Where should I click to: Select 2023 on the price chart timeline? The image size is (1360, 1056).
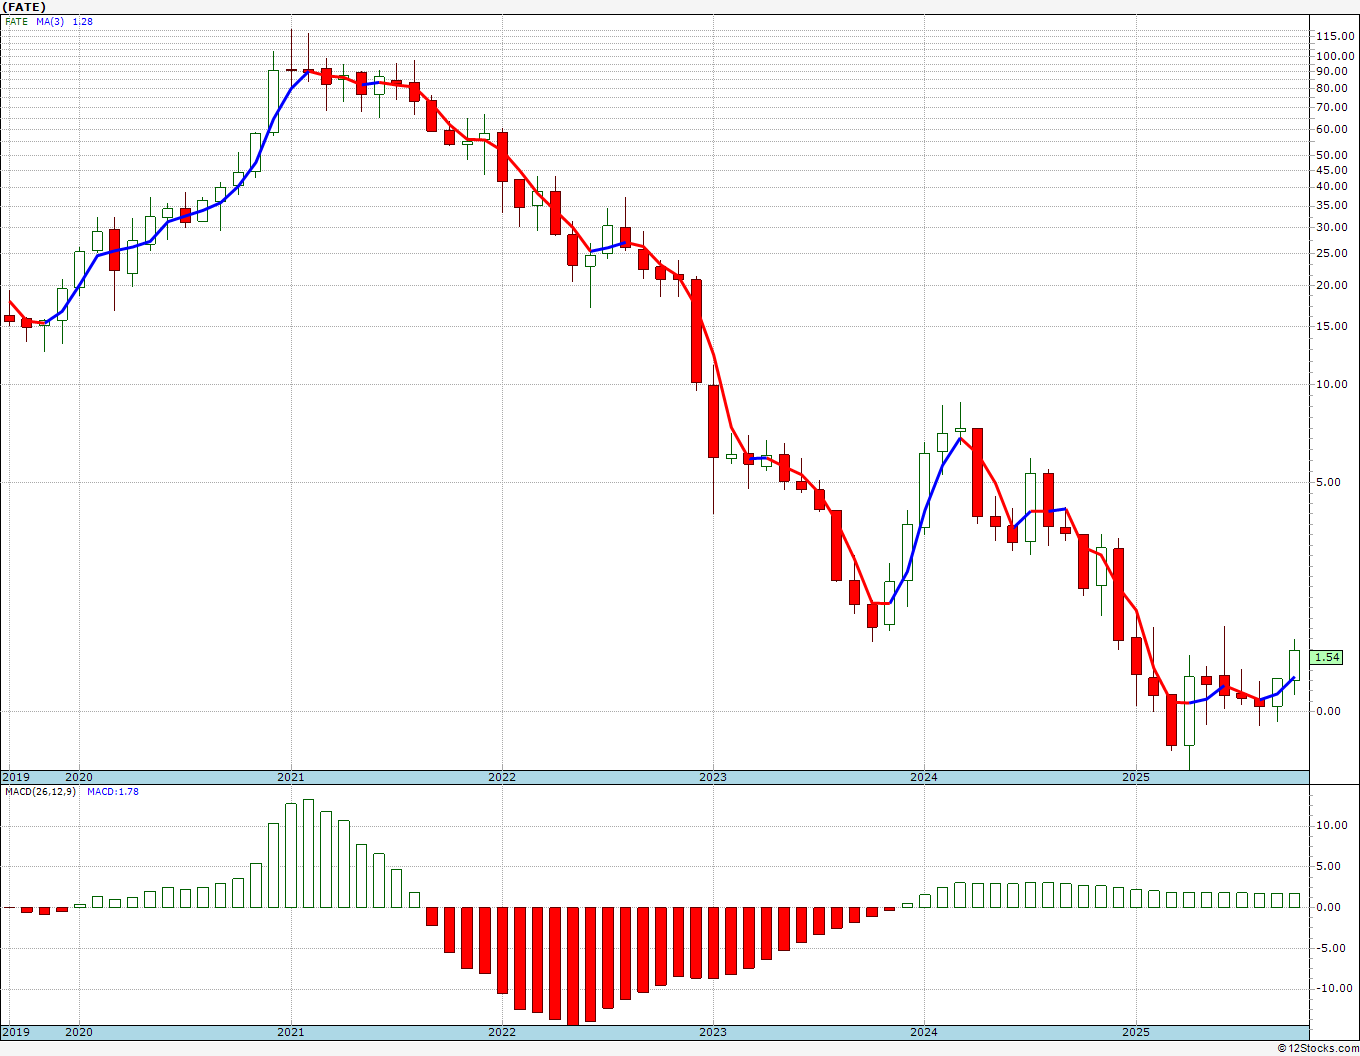point(713,777)
